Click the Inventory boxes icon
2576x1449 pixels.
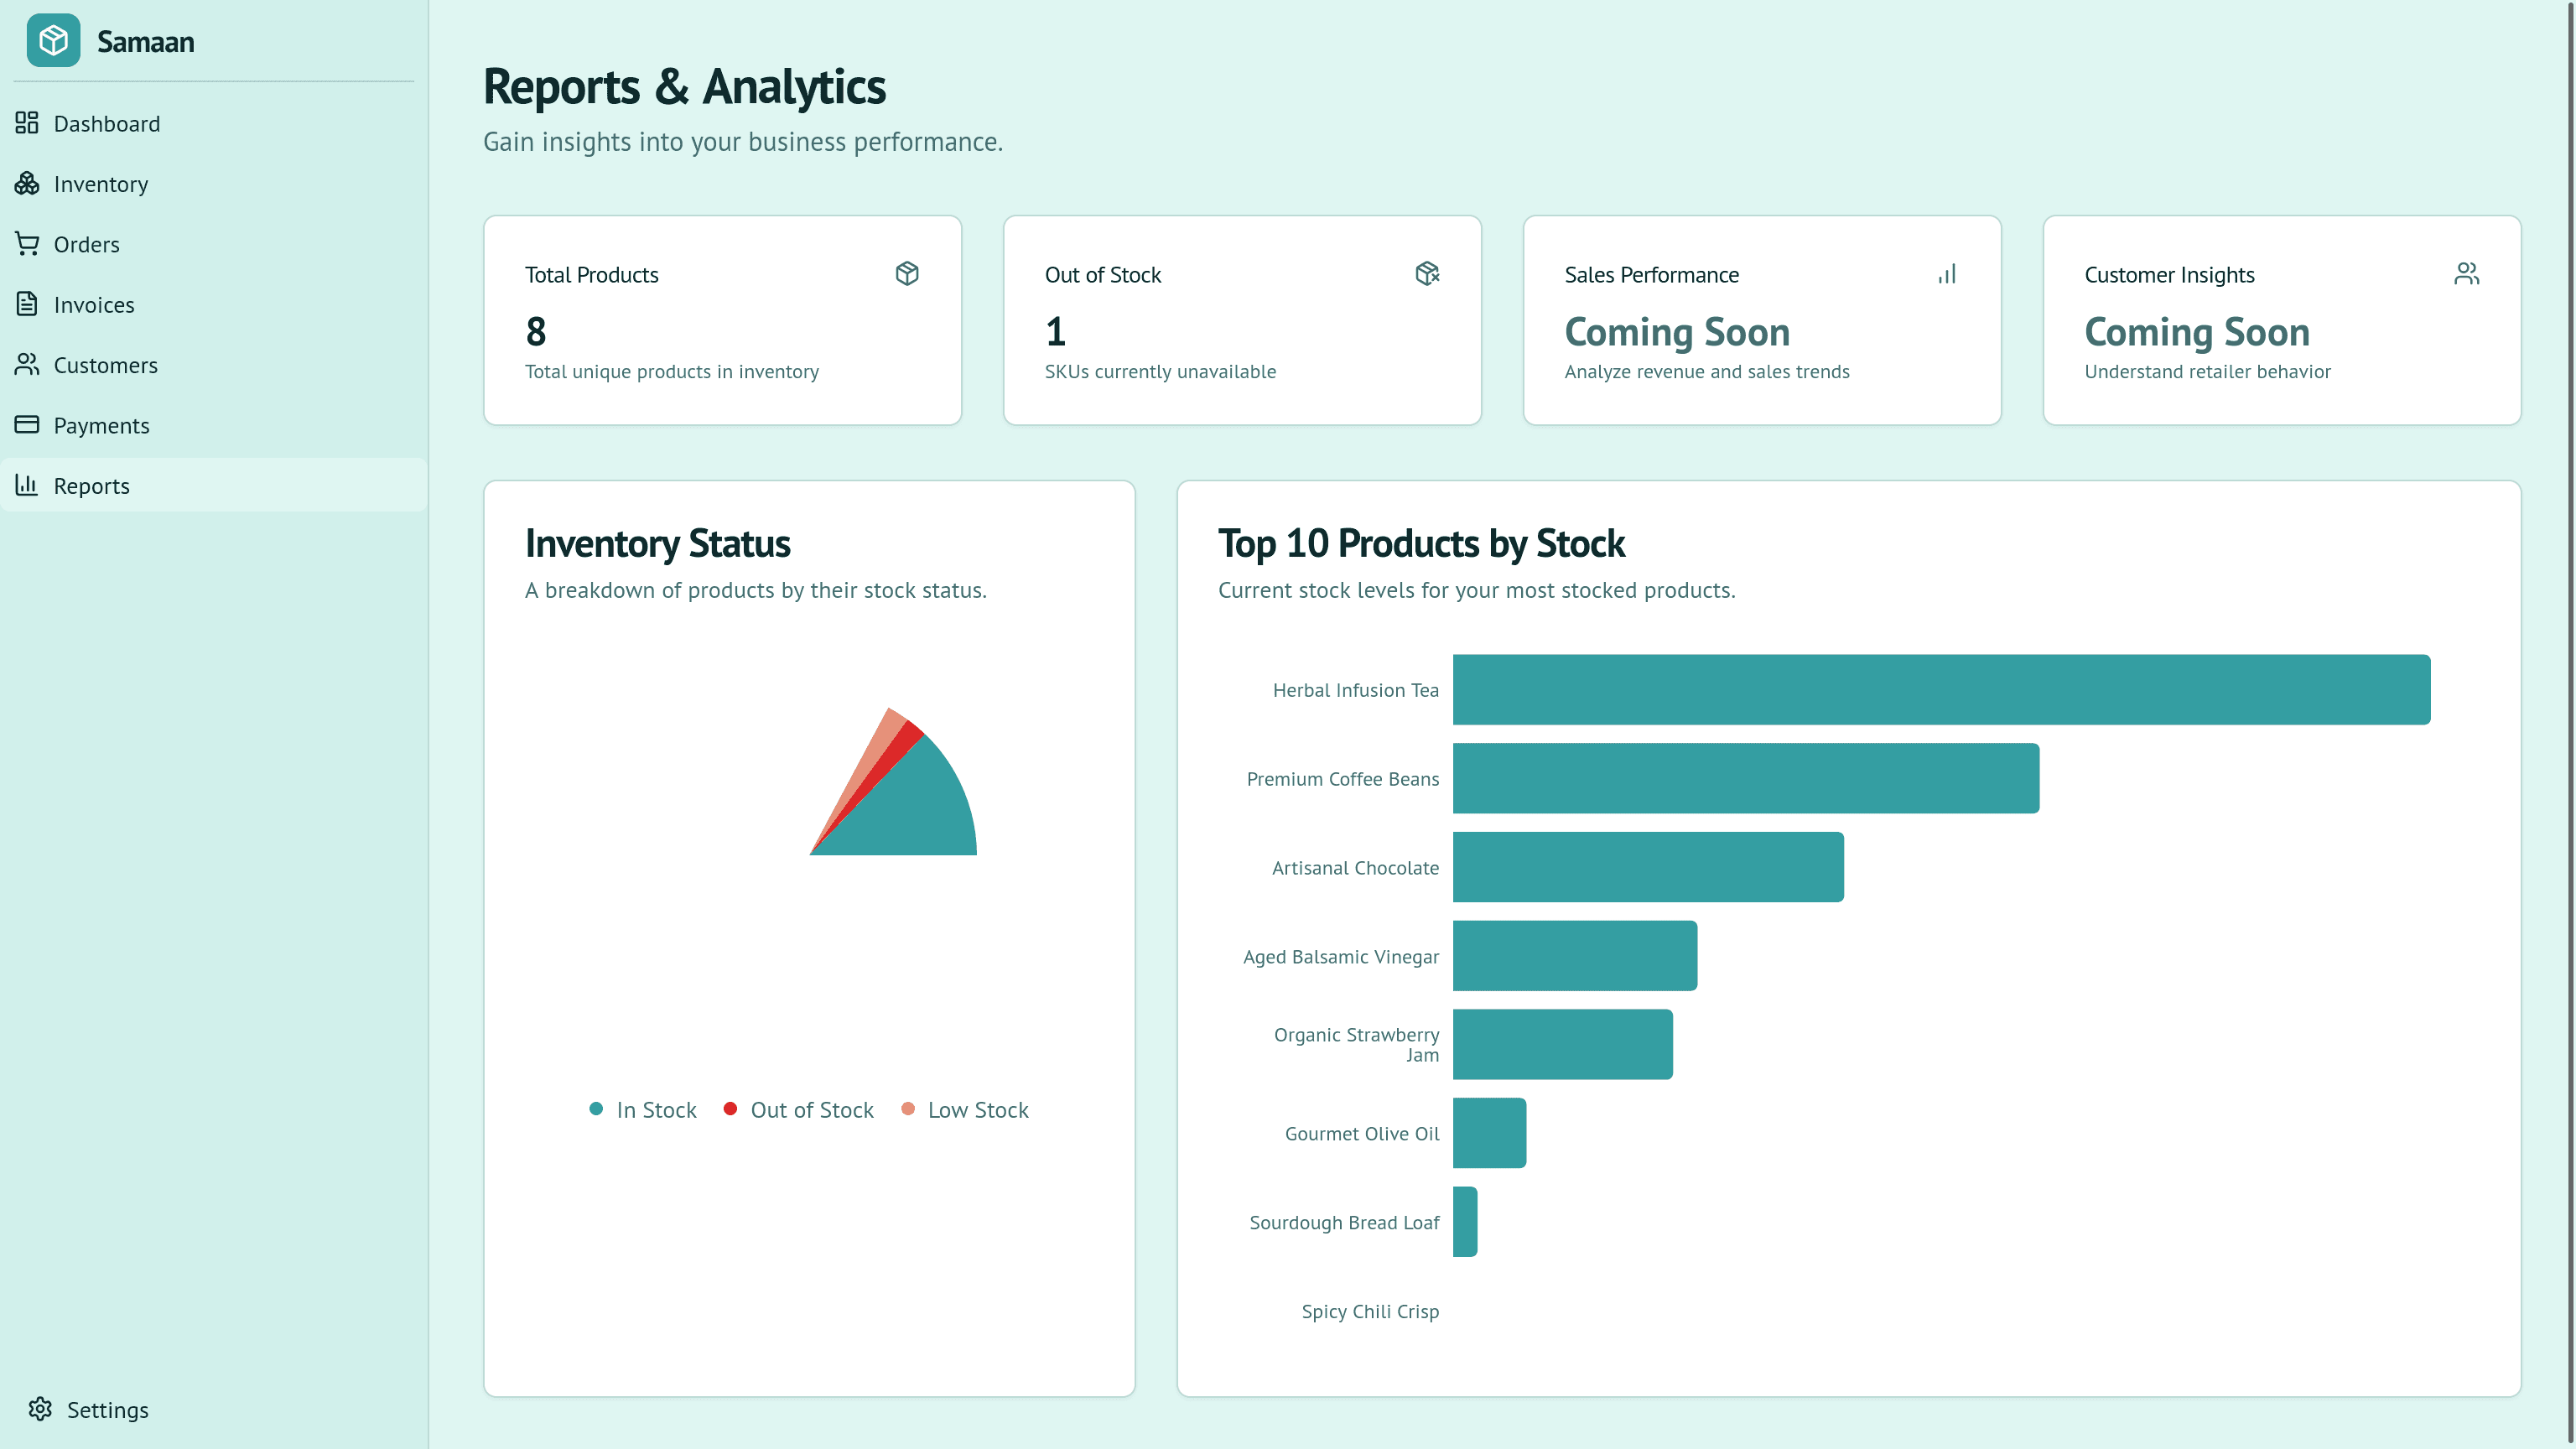coord(27,184)
